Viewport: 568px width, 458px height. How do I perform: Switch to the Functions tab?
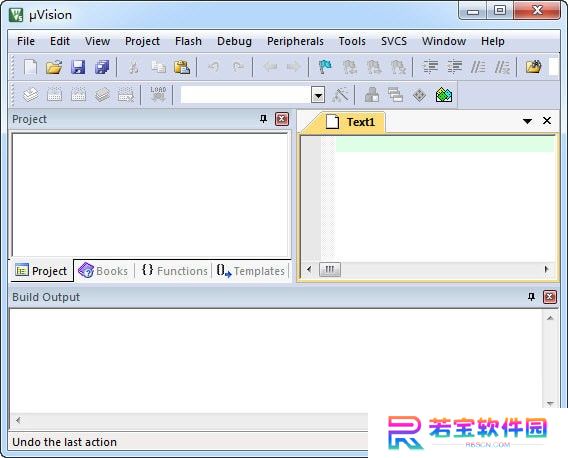[175, 271]
